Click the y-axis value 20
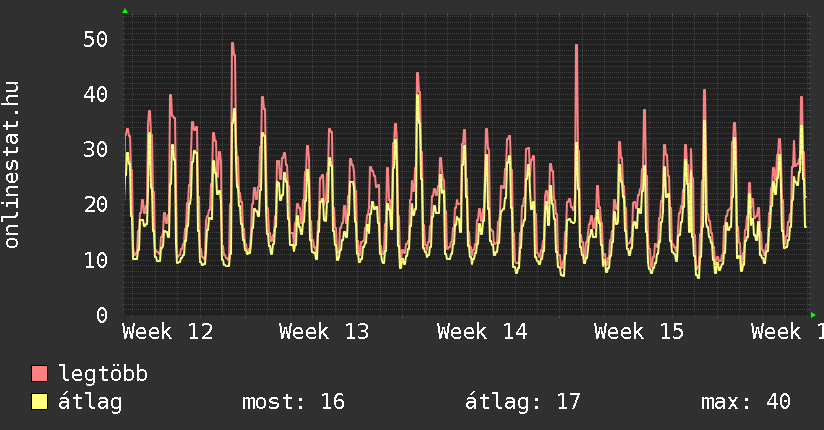The width and height of the screenshot is (824, 430). click(x=94, y=205)
